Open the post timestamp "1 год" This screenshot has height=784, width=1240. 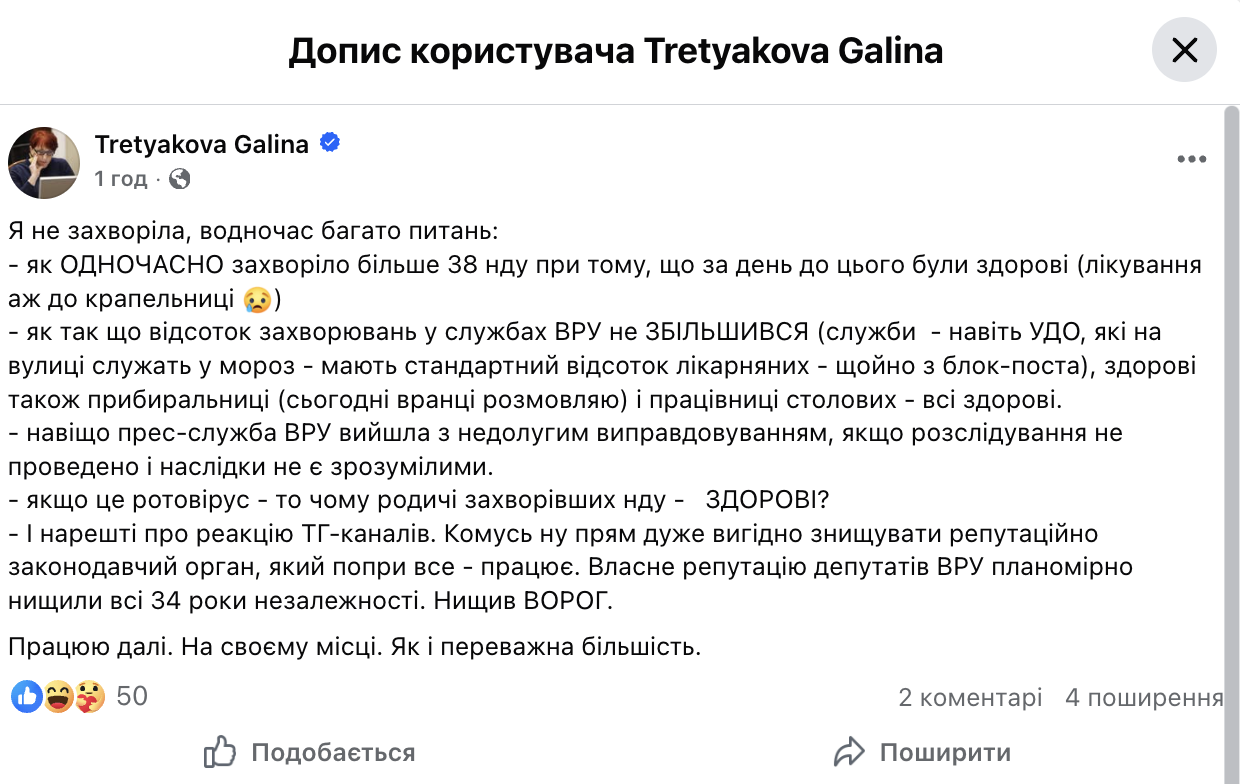tap(120, 179)
